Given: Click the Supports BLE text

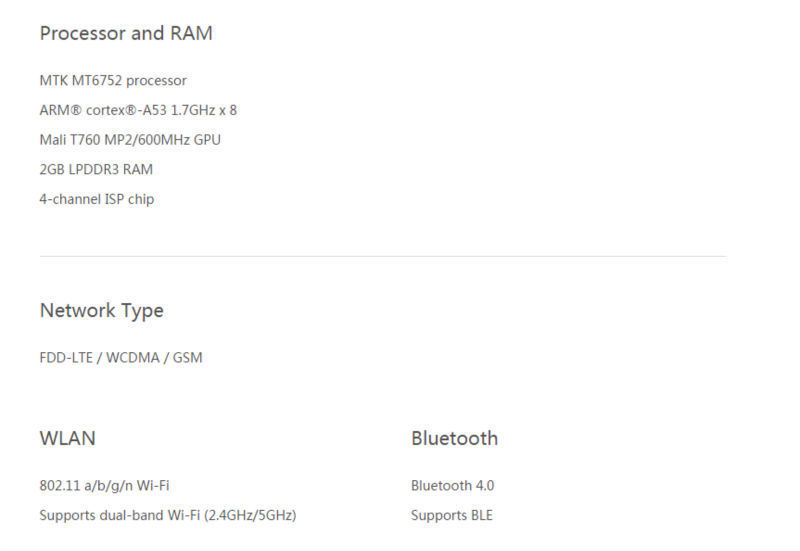Looking at the screenshot, I should click(x=451, y=516).
